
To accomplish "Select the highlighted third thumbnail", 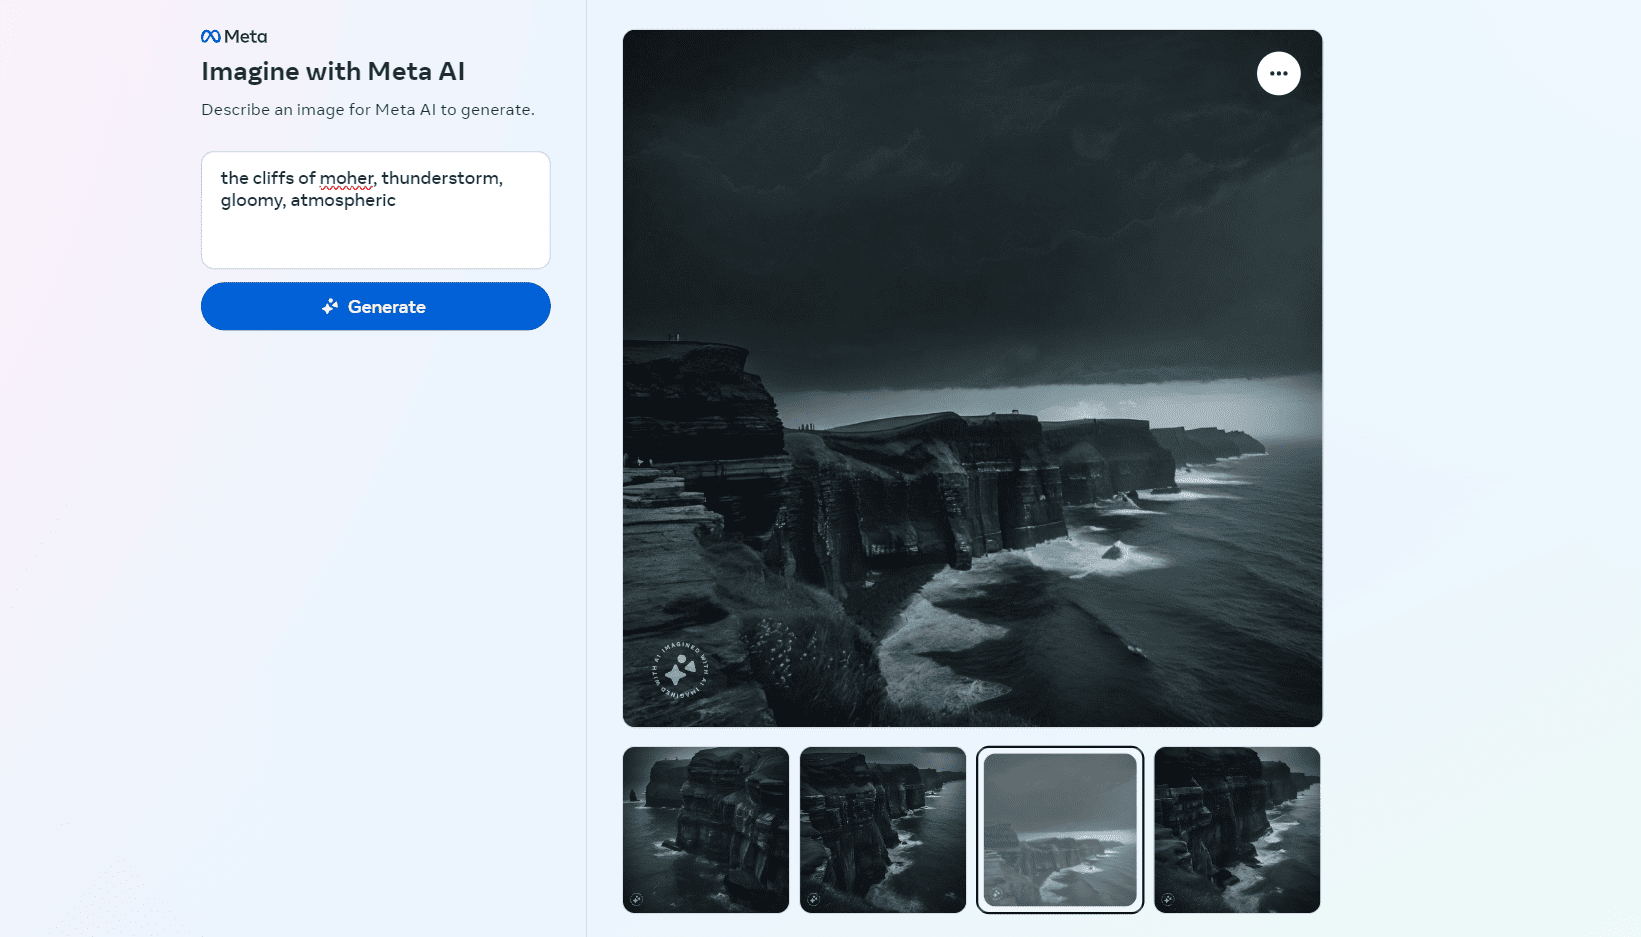I will point(1060,829).
